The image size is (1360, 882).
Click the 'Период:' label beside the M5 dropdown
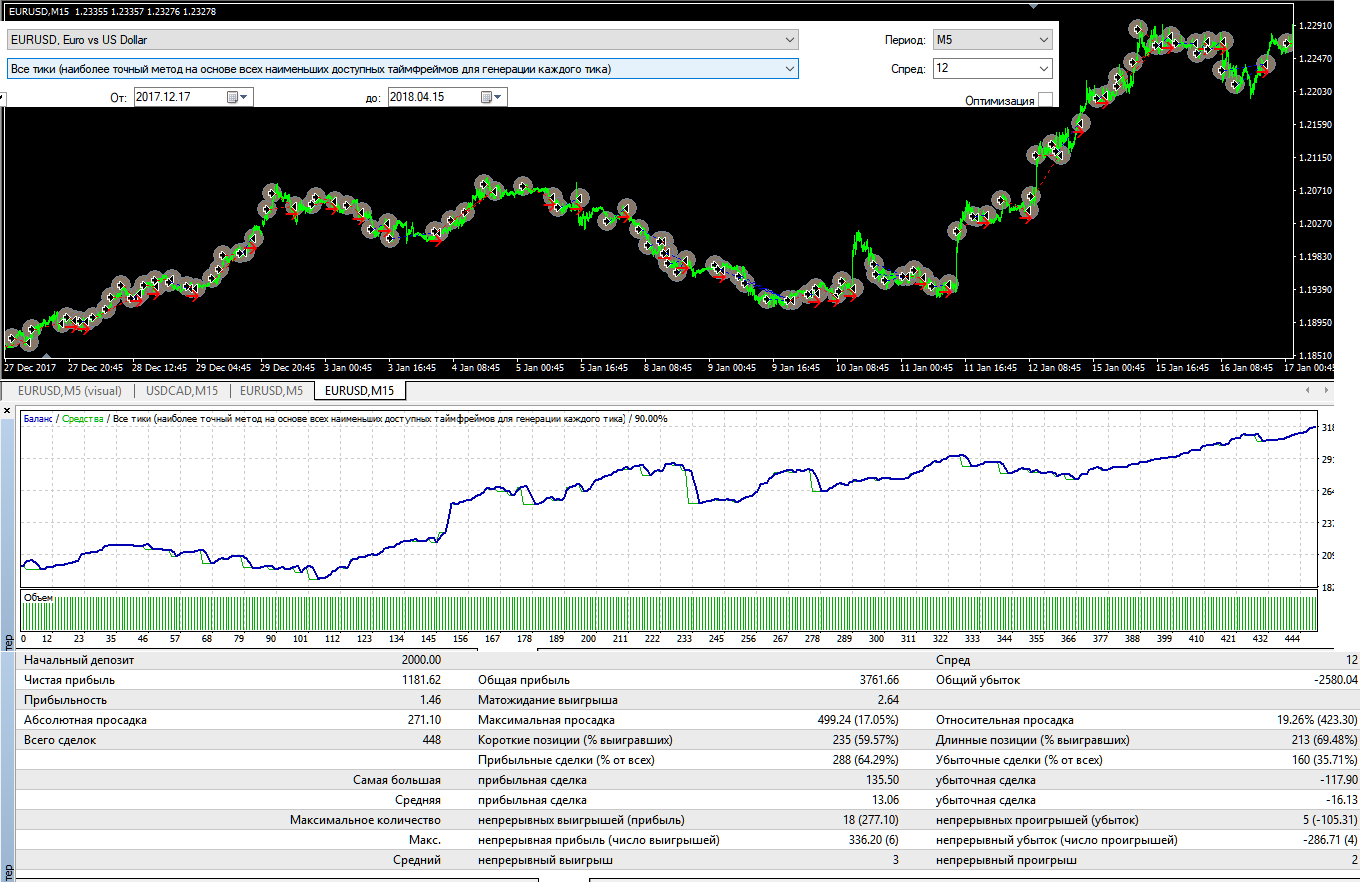coord(905,40)
